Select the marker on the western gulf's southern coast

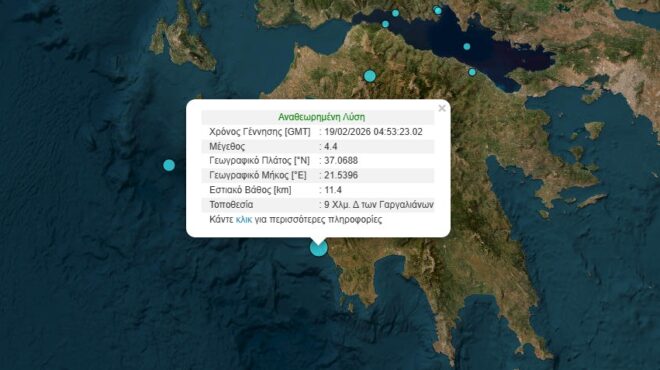point(385,24)
